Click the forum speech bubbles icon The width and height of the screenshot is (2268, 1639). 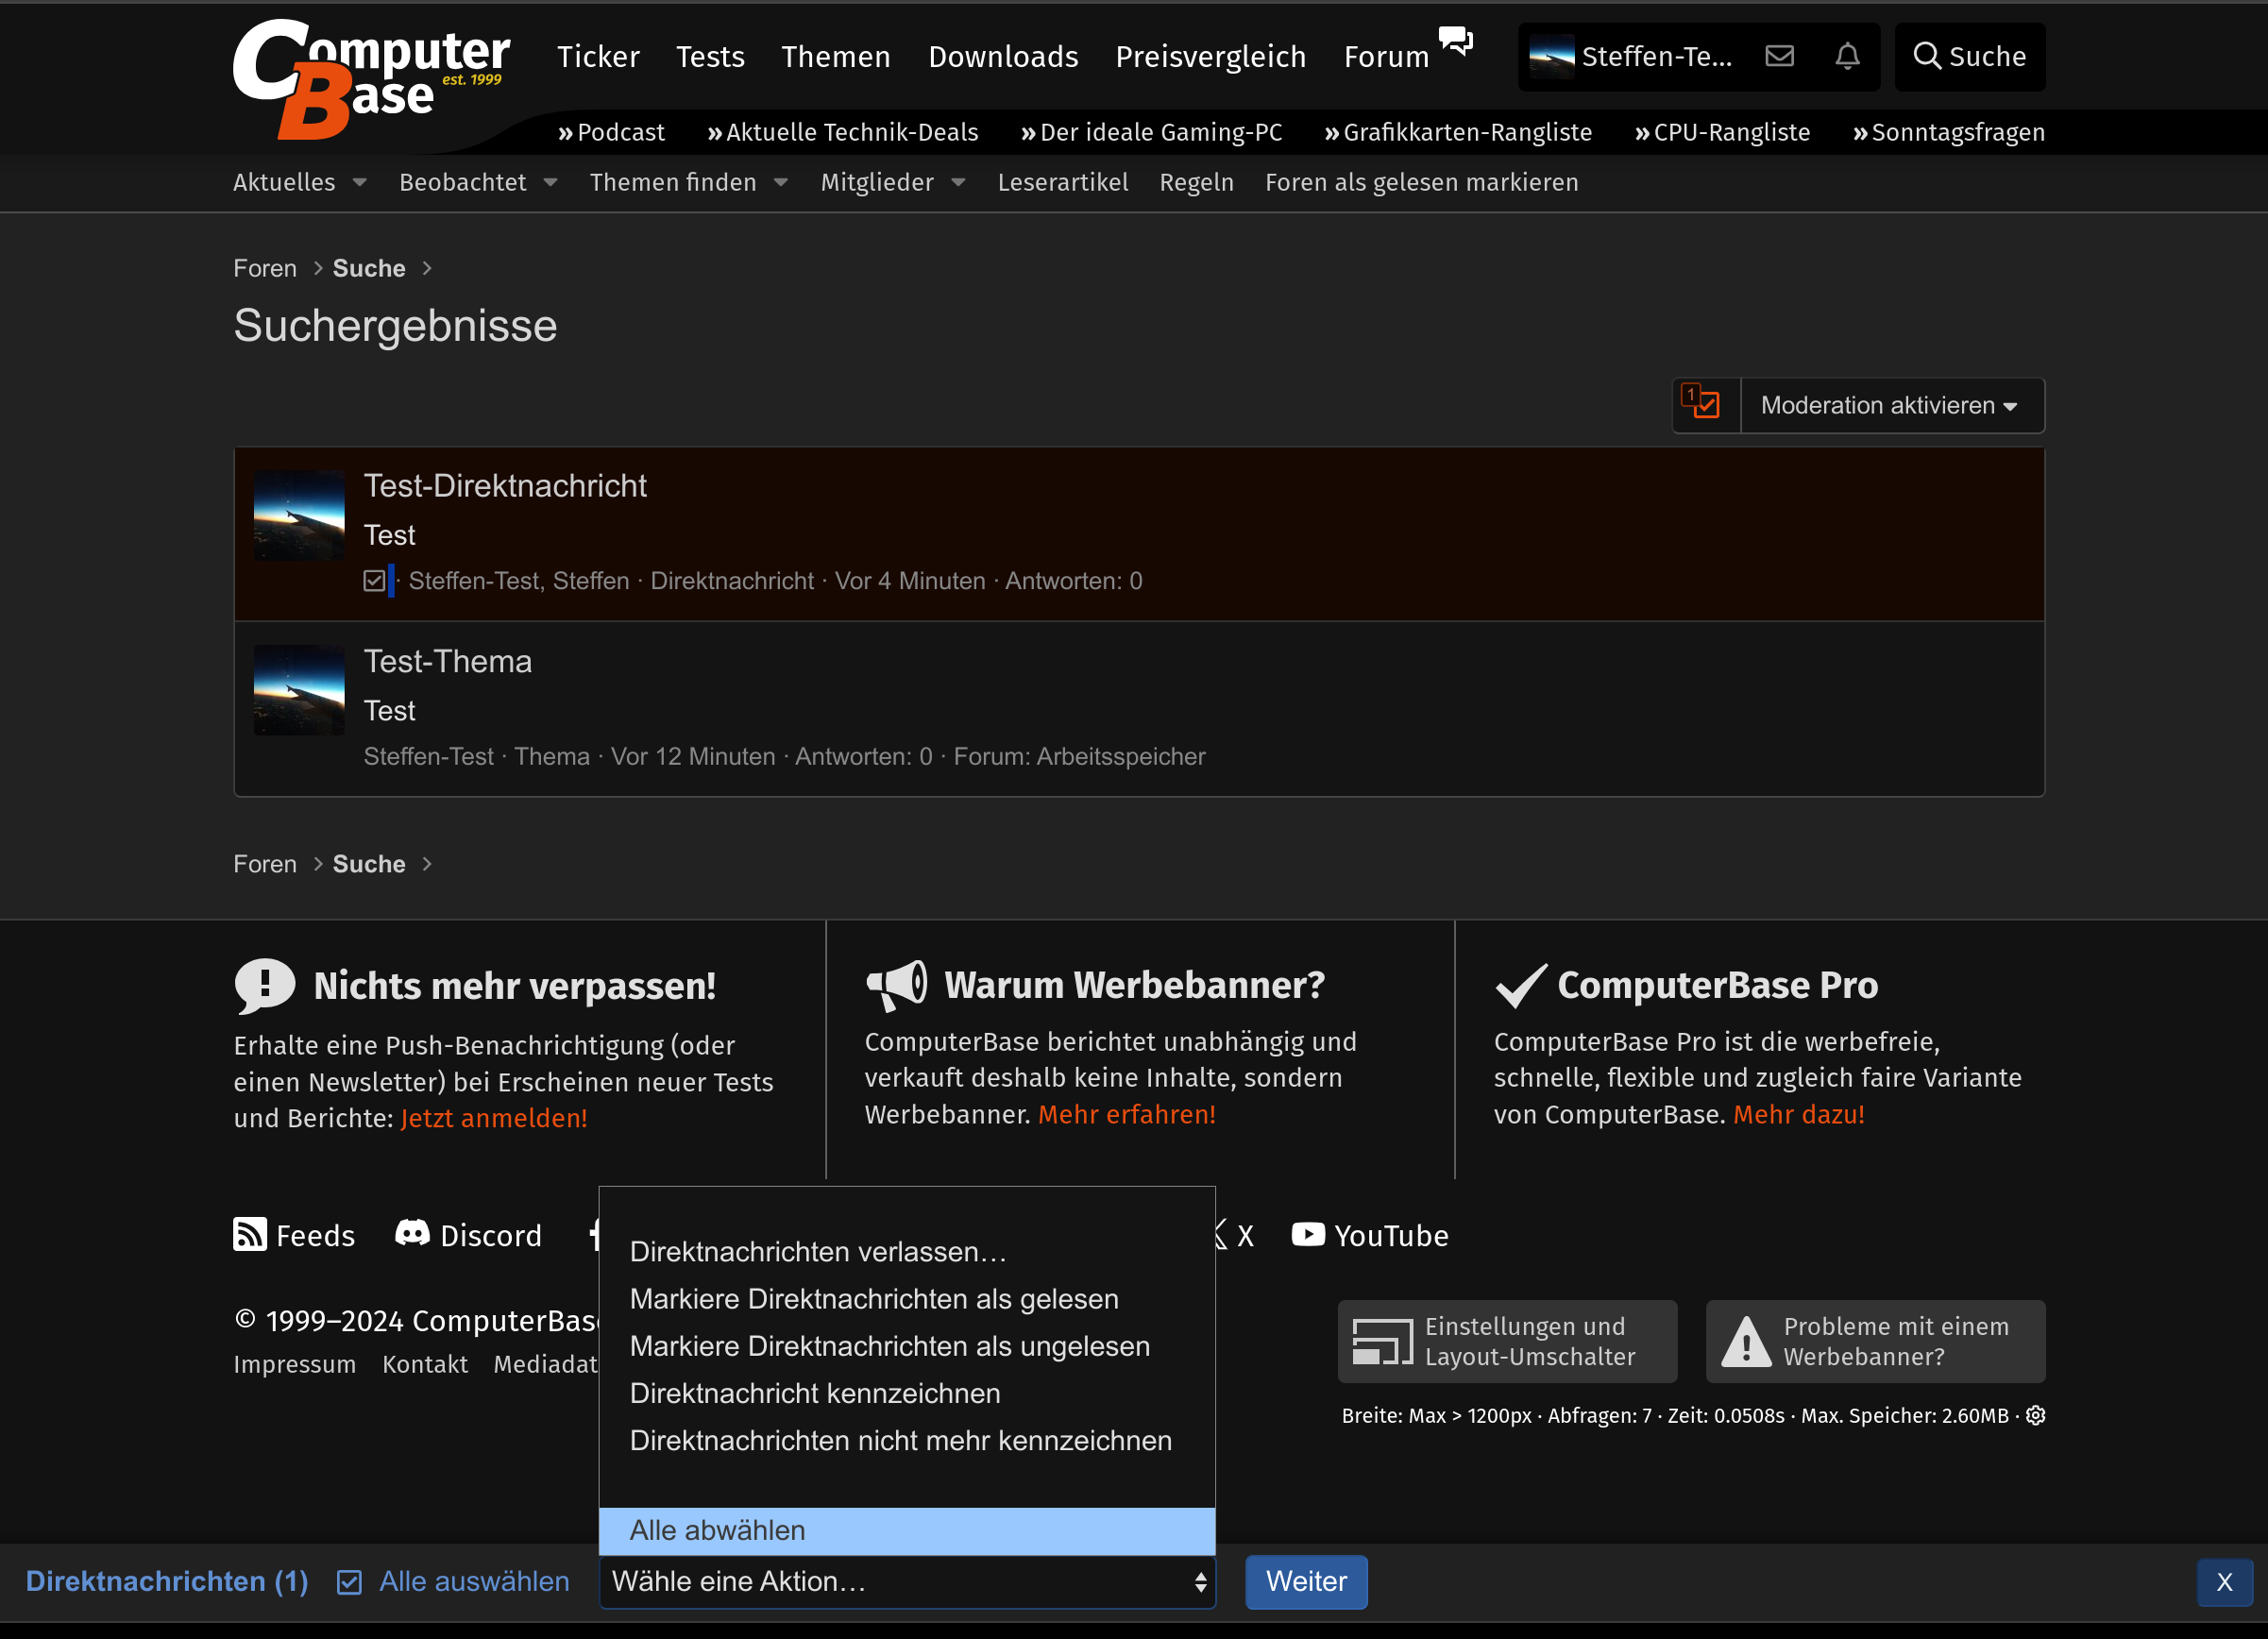pos(1455,41)
